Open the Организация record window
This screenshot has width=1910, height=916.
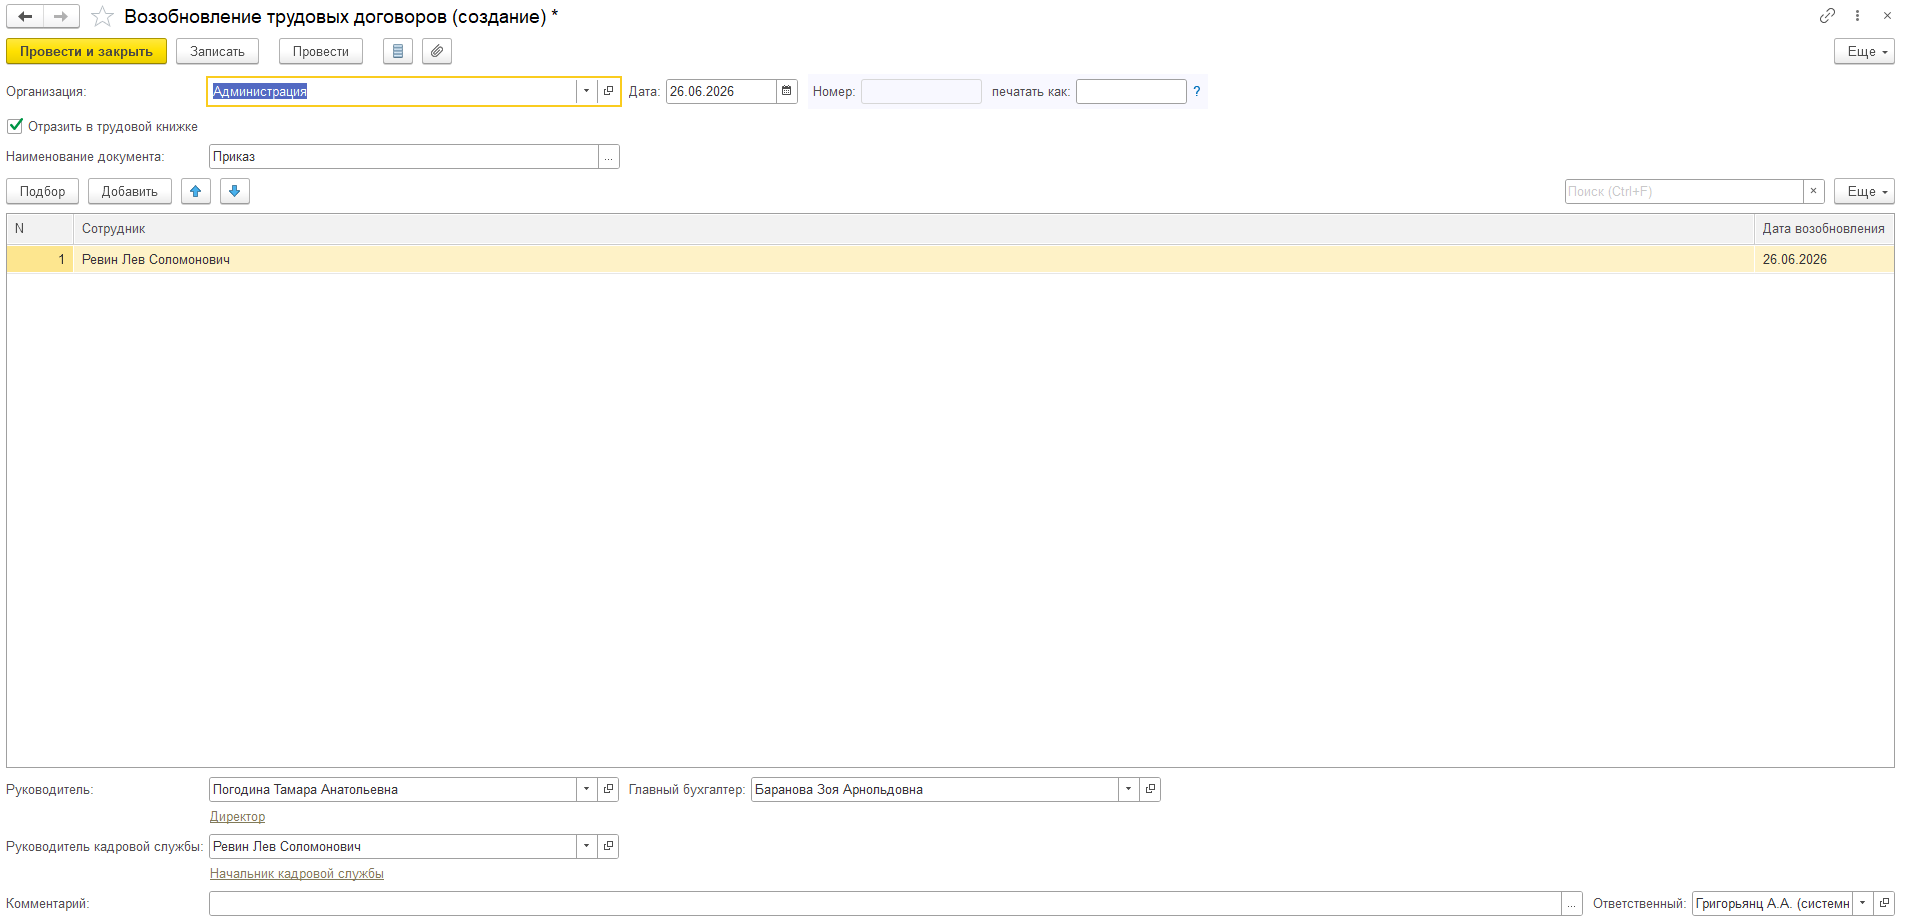pyautogui.click(x=608, y=91)
